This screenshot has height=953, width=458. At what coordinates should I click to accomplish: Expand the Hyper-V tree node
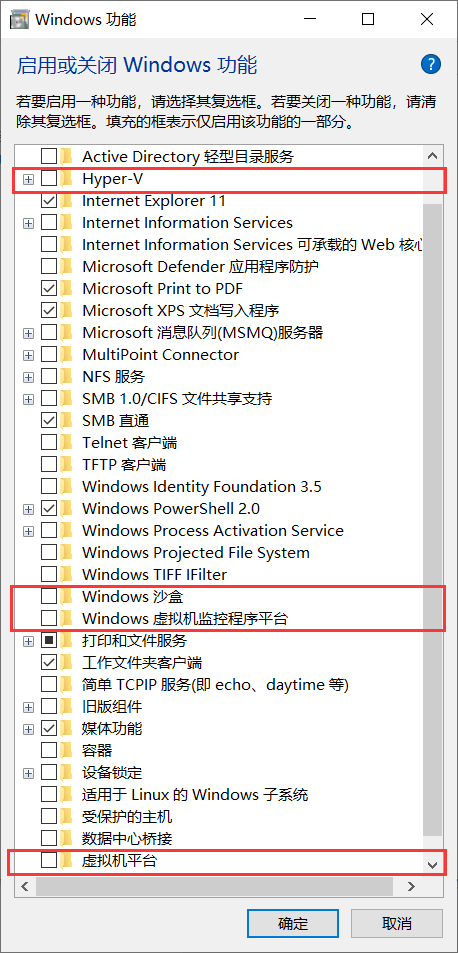(28, 179)
